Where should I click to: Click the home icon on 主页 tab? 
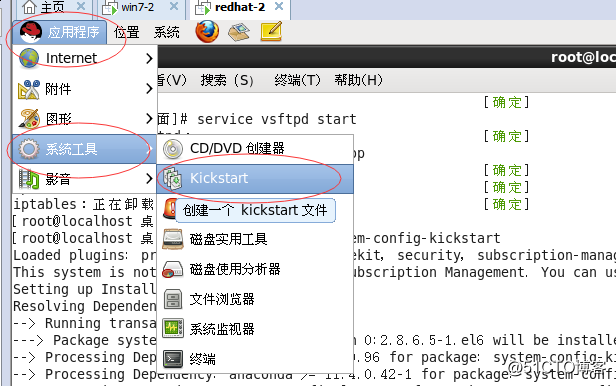pos(29,7)
